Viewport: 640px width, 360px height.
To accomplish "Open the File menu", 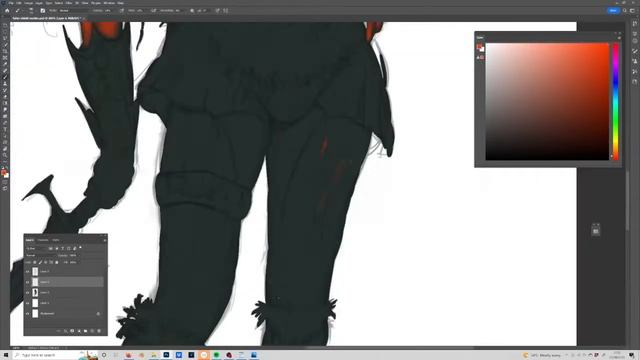I will pos(11,3).
